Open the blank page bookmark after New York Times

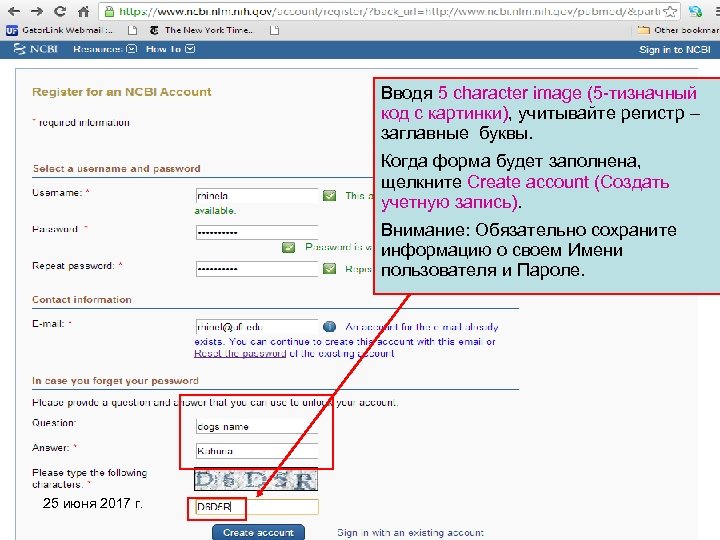tap(275, 30)
